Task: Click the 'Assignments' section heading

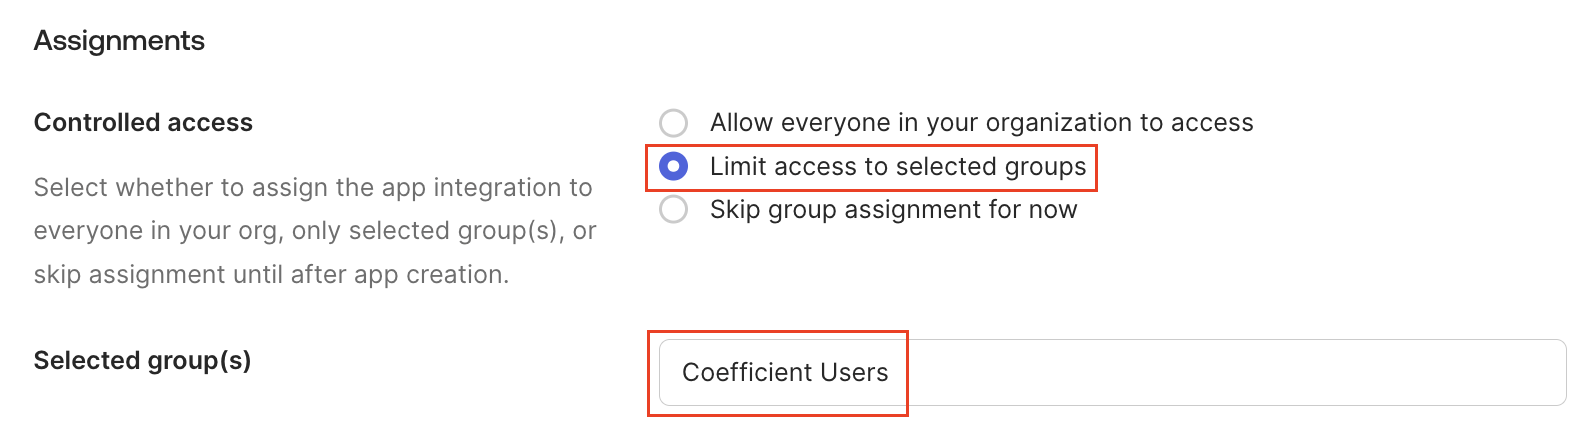Action: click(119, 41)
